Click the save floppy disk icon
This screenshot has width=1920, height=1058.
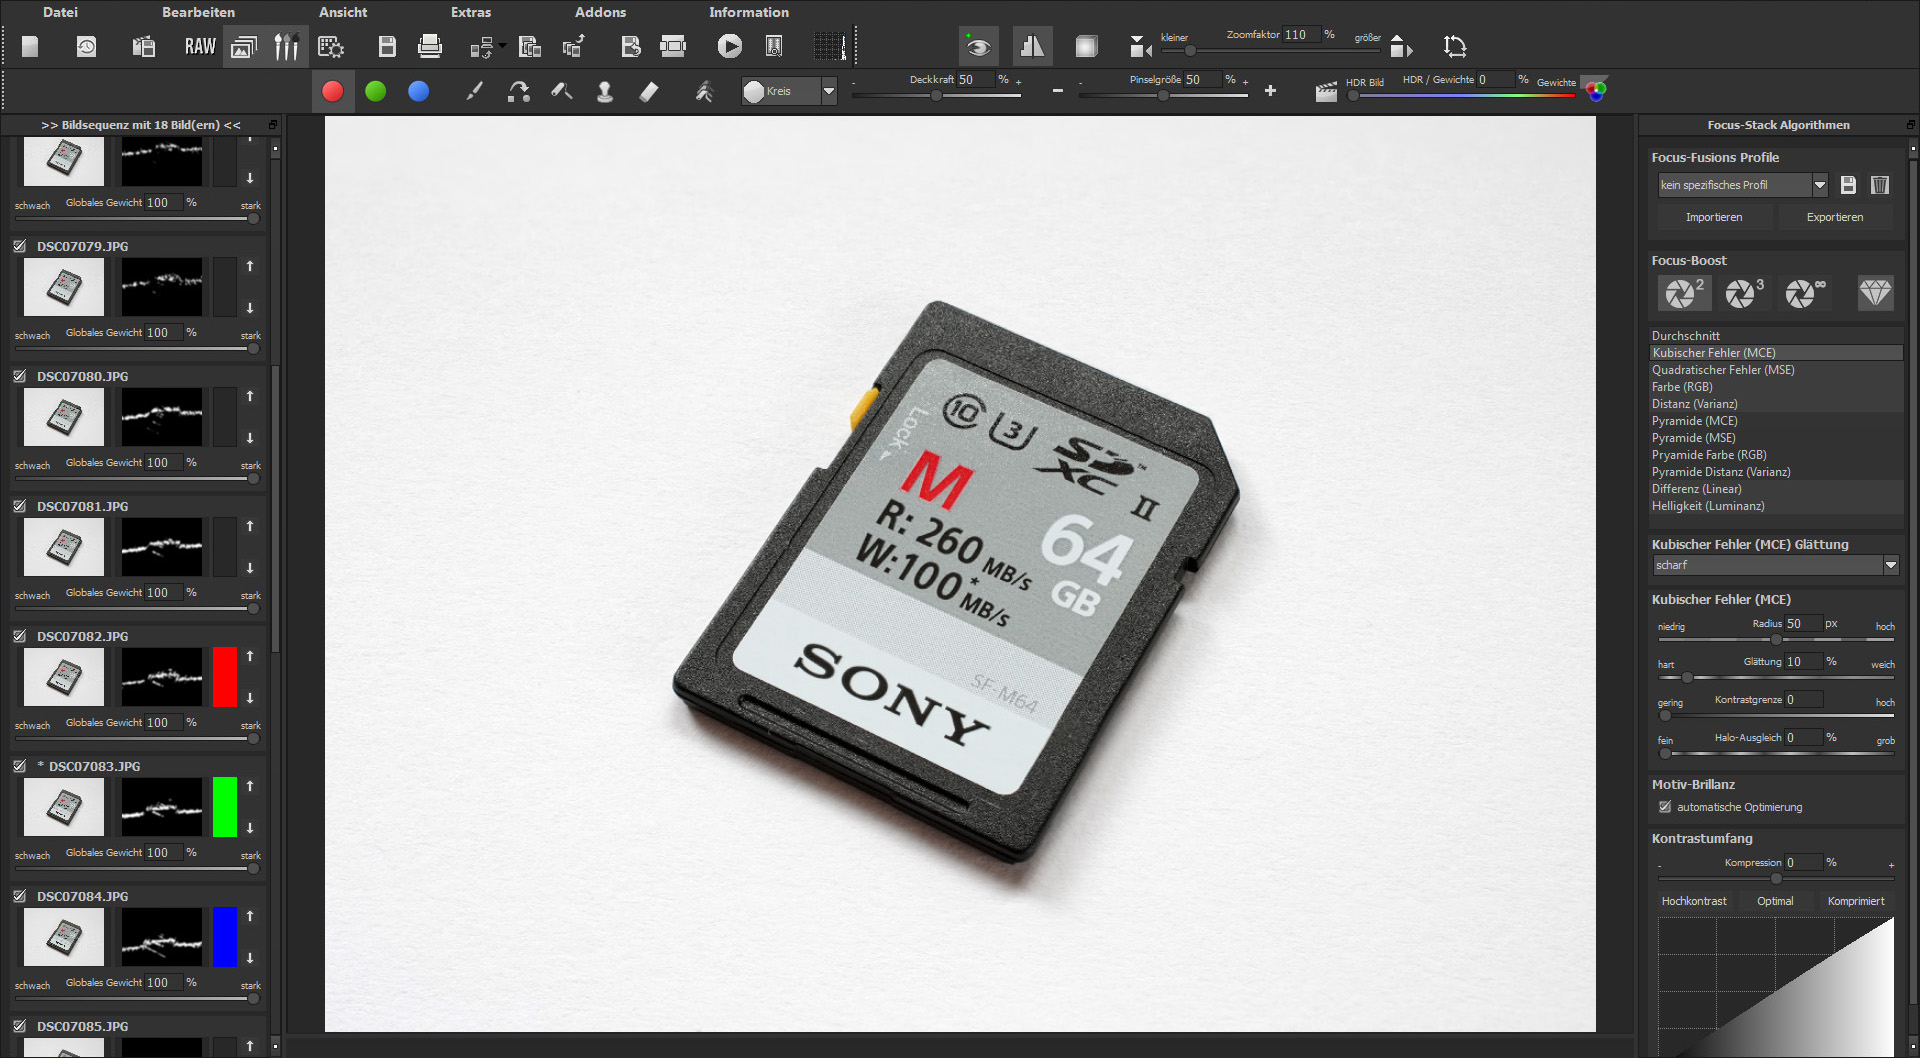[x=387, y=46]
